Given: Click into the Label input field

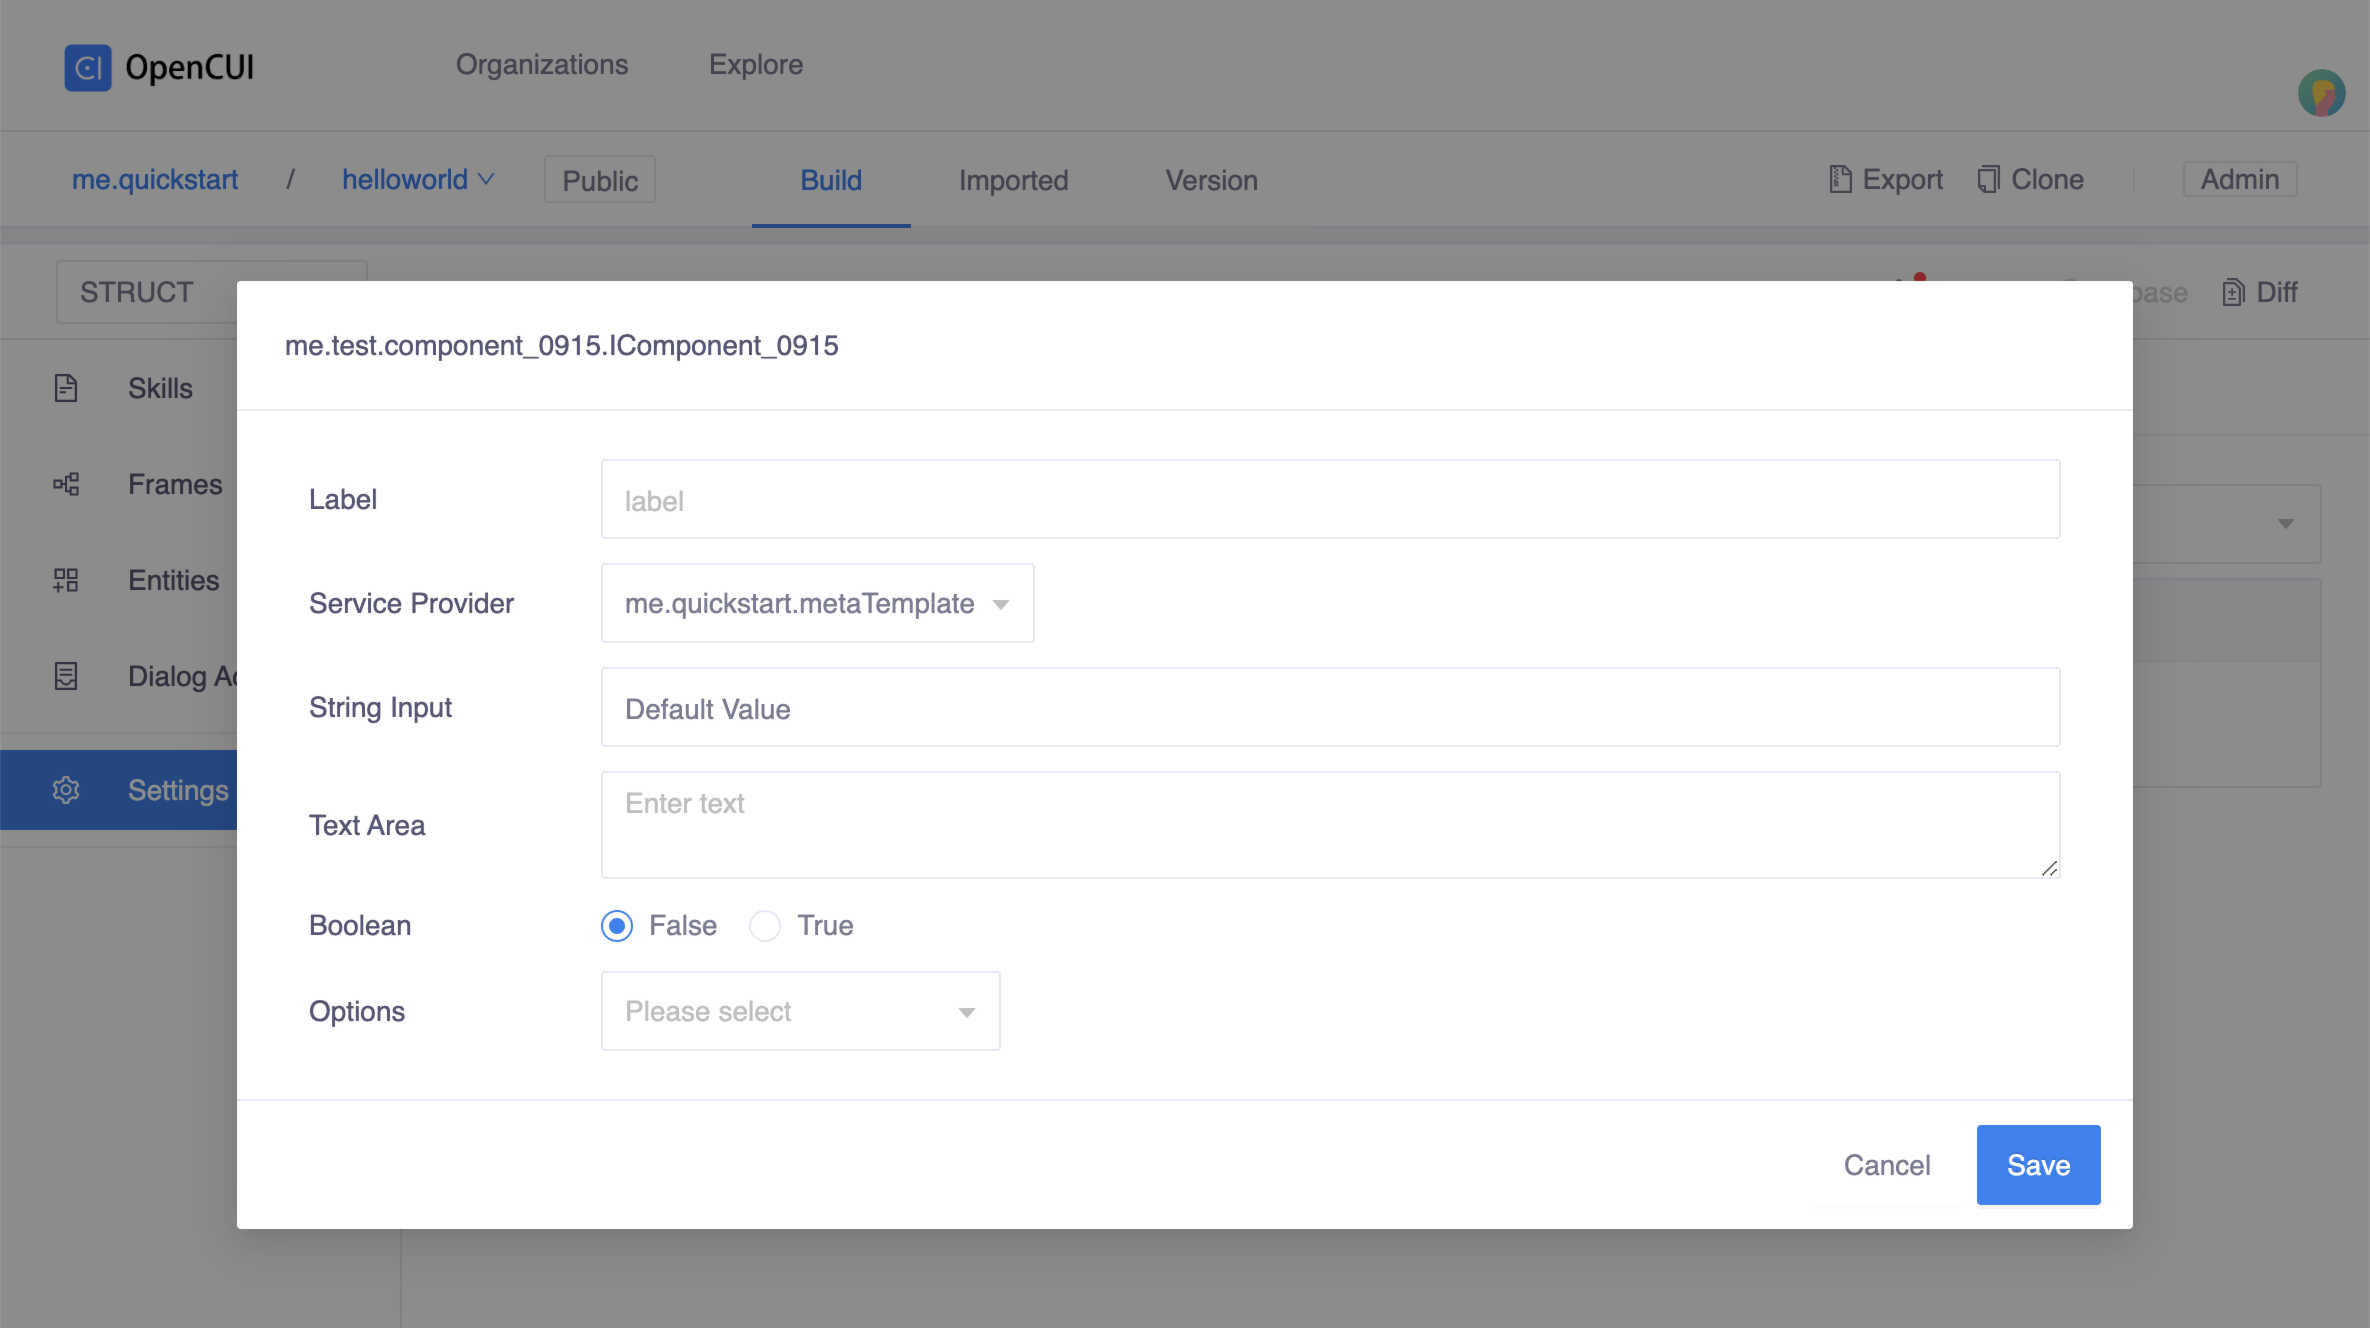Looking at the screenshot, I should (x=1330, y=500).
